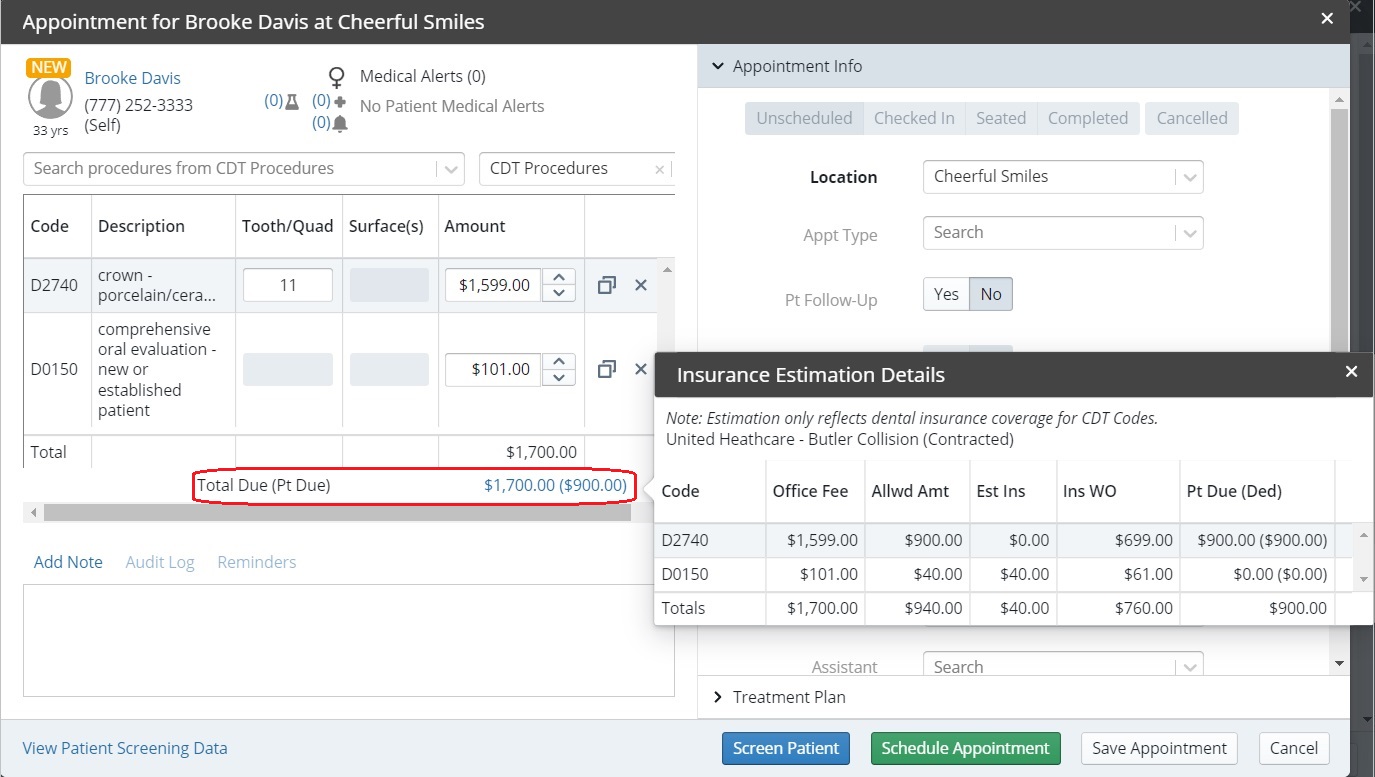Open the procedure search dropdown arrow
The height and width of the screenshot is (777, 1375).
(x=451, y=169)
